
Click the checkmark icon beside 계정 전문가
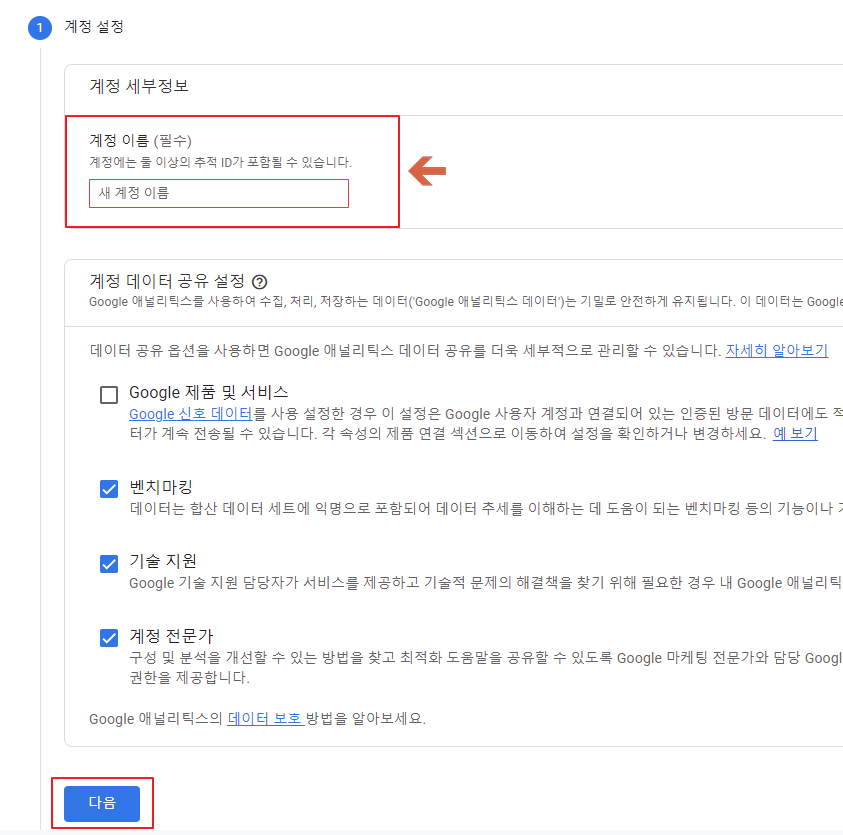109,637
